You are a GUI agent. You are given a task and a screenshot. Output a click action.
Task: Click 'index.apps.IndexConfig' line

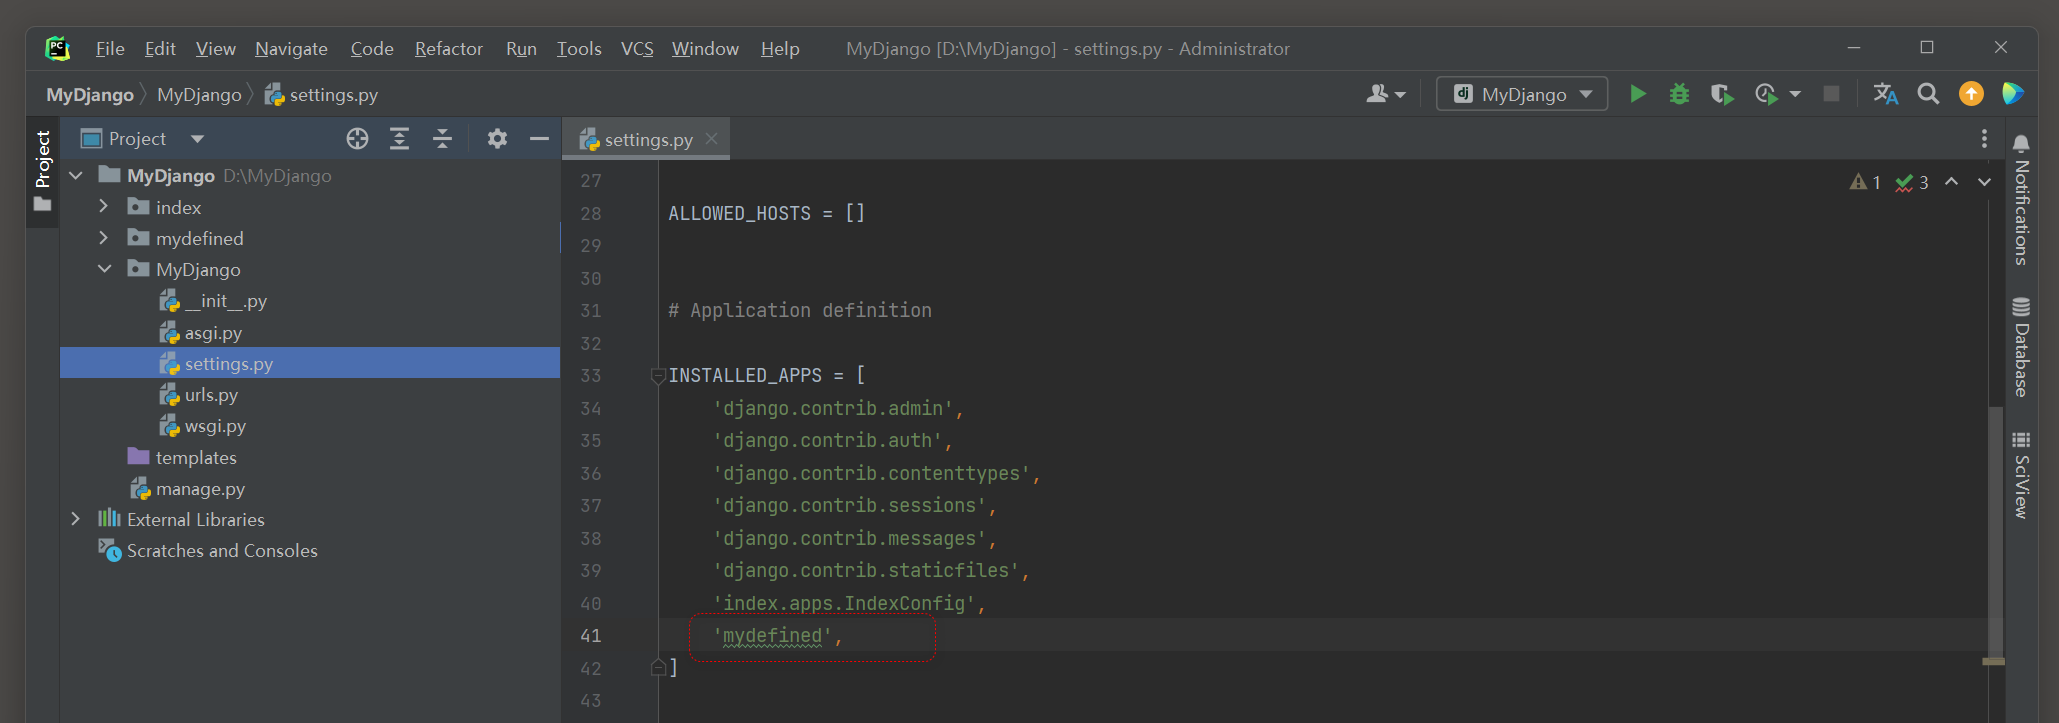[849, 603]
